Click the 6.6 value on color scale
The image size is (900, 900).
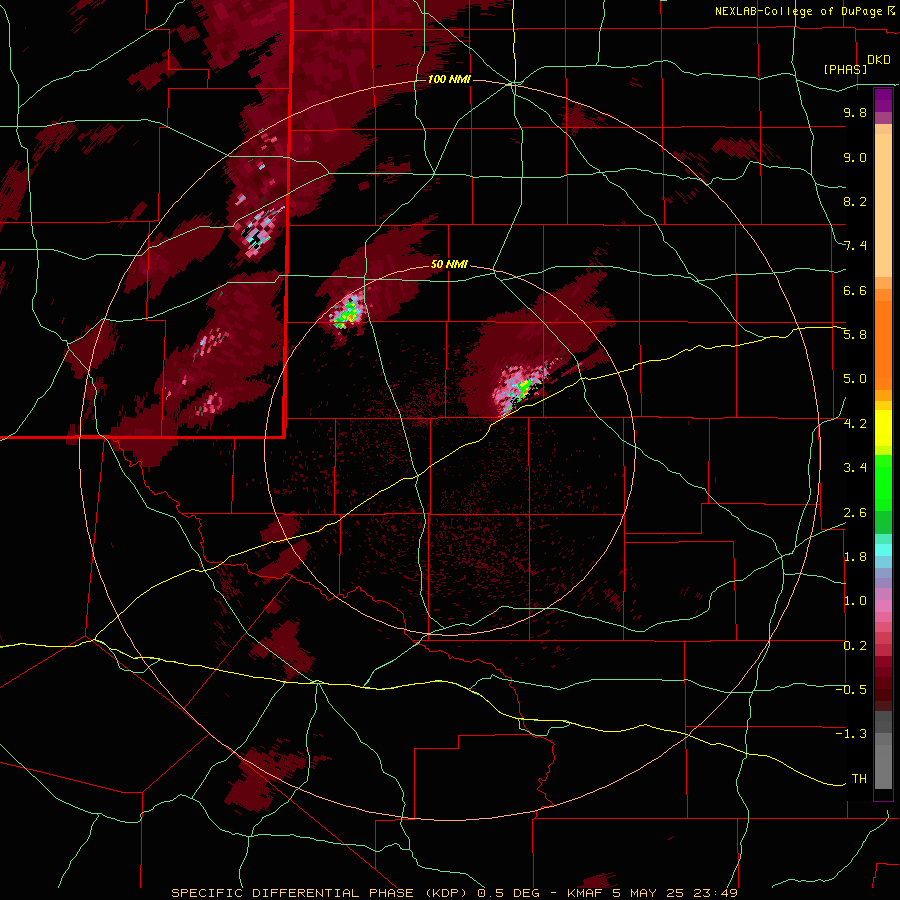tap(855, 290)
